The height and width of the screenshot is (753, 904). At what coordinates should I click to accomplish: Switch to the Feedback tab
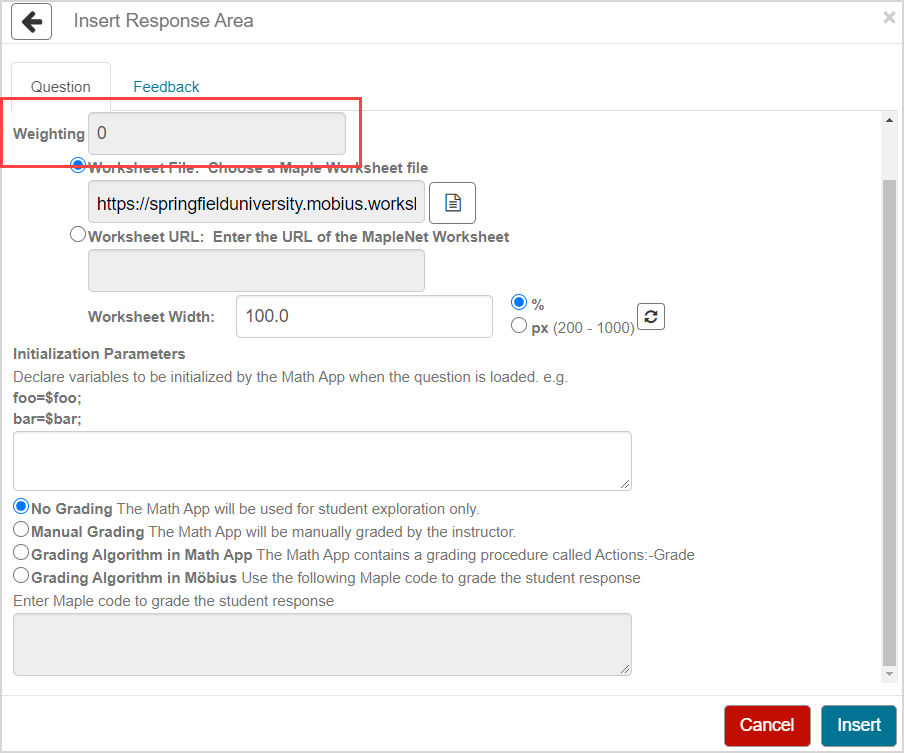[166, 87]
